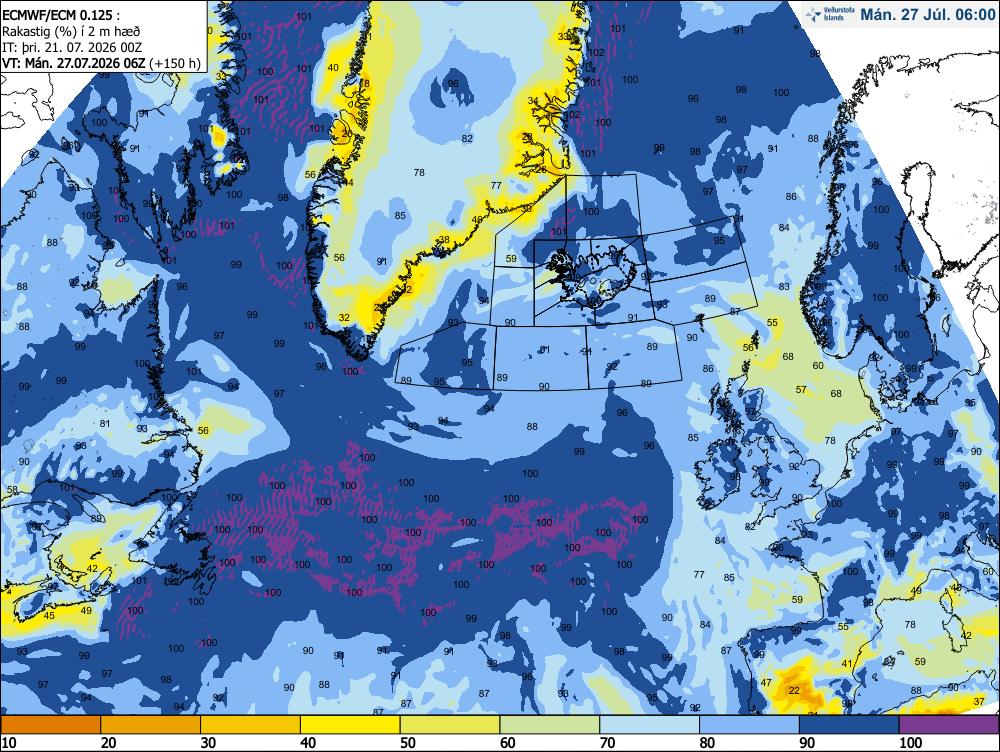
Task: Click the humidity value '57' over the North Sea
Action: click(801, 389)
